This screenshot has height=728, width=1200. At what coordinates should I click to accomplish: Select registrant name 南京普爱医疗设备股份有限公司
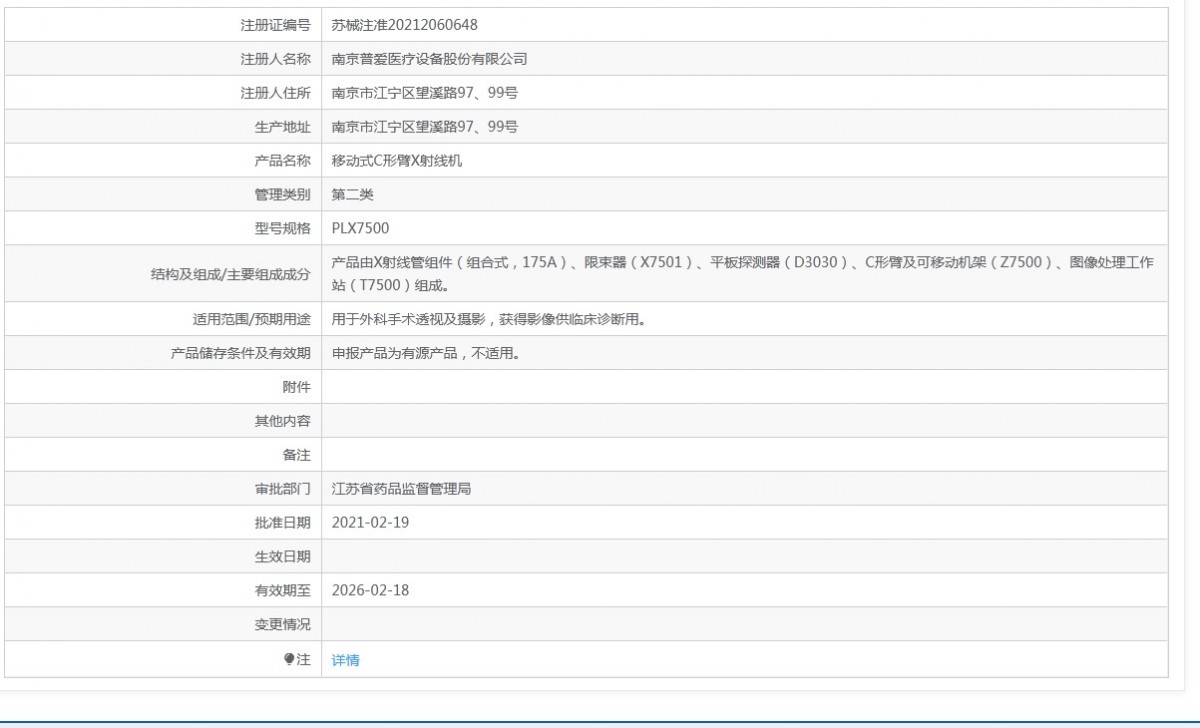point(429,59)
